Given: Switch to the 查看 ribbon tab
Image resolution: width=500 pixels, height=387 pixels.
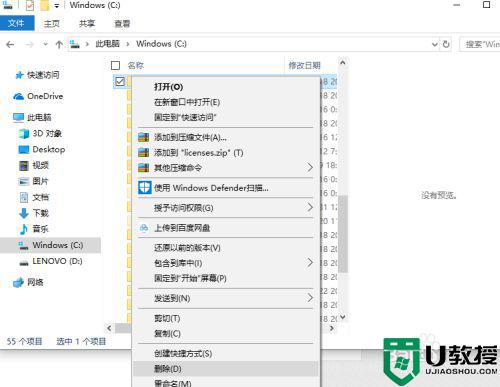Looking at the screenshot, I should pos(122,24).
